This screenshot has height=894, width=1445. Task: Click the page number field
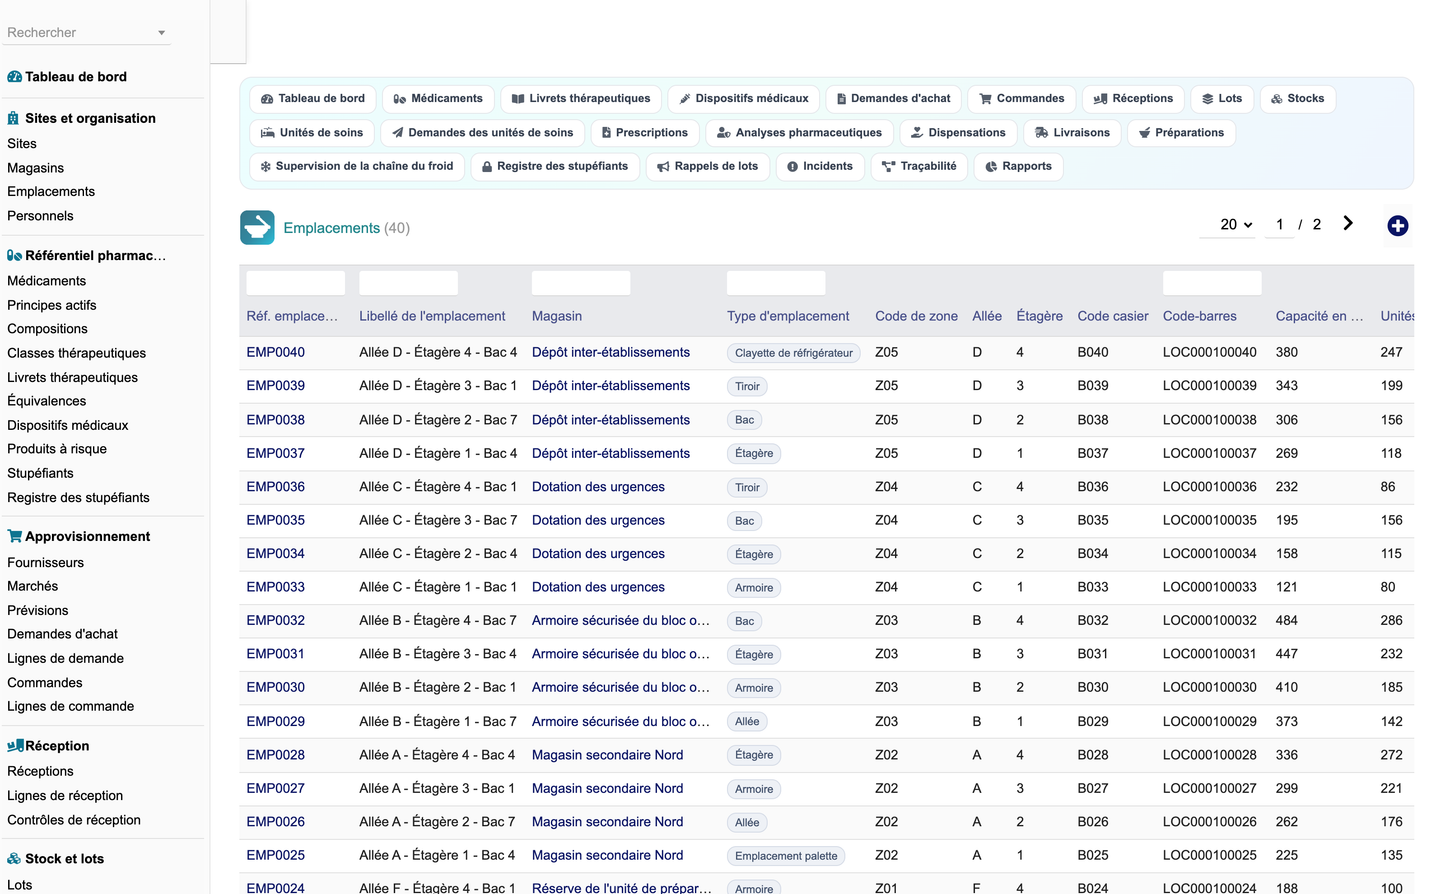pos(1280,225)
